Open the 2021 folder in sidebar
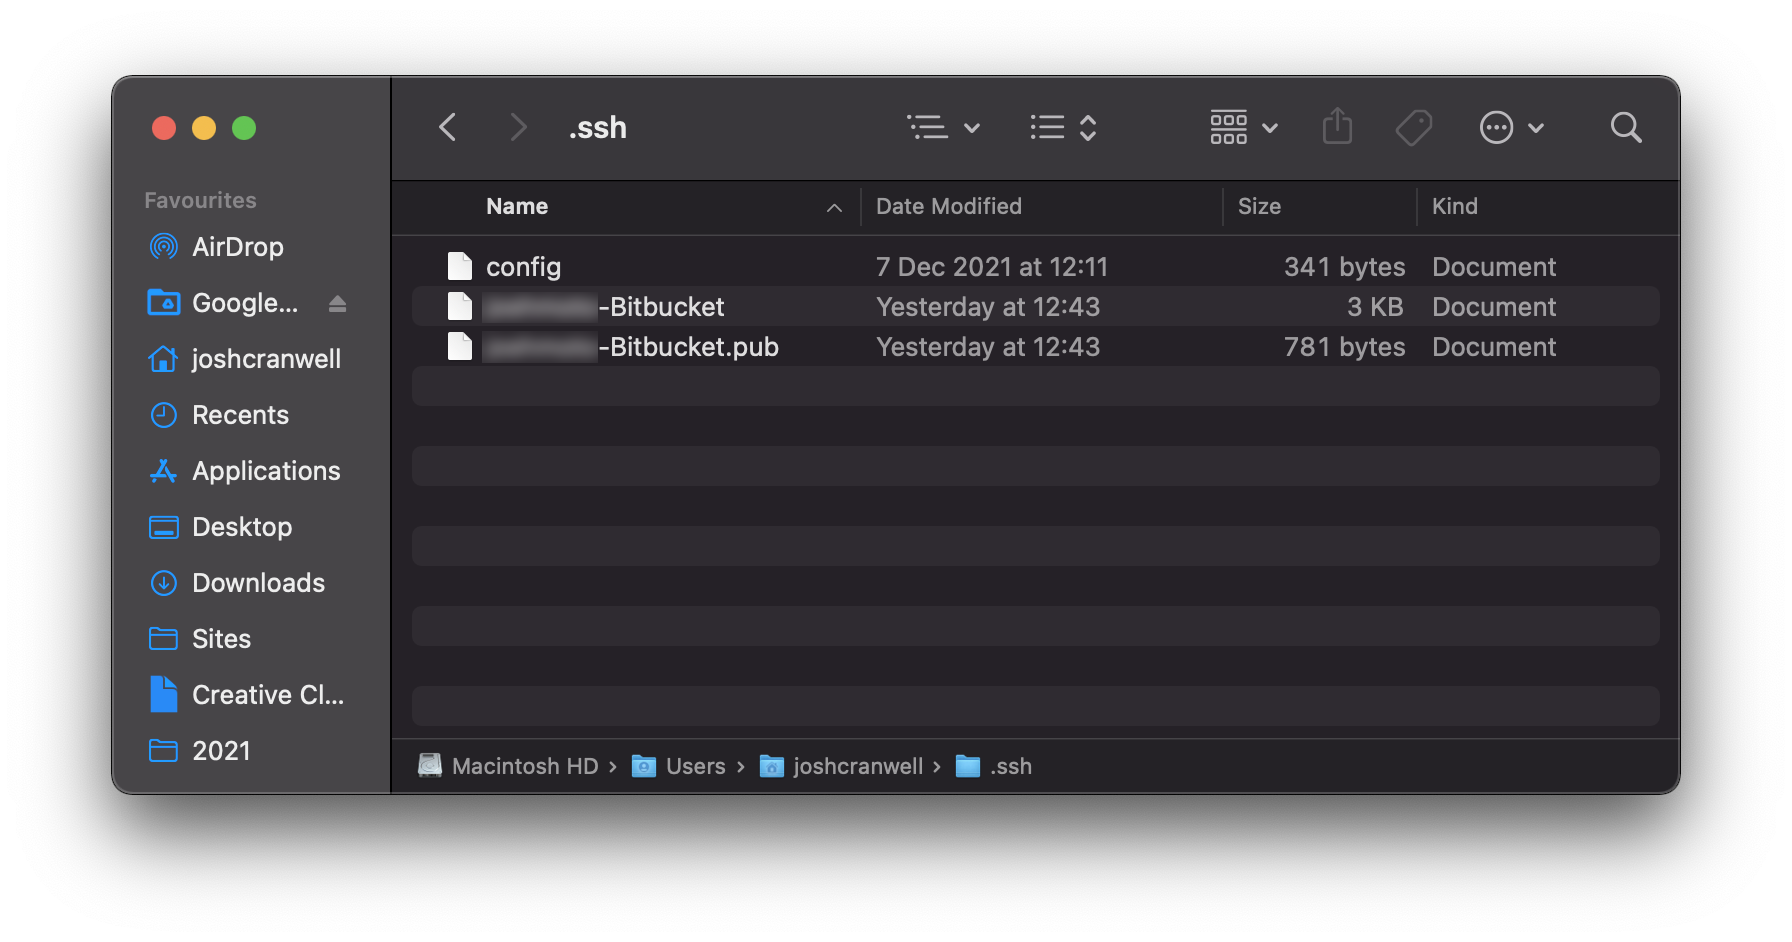The height and width of the screenshot is (942, 1792). tap(221, 751)
